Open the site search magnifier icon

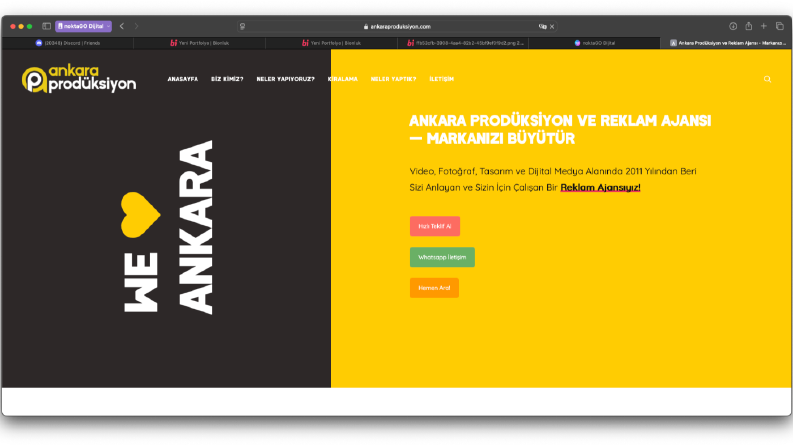767,79
